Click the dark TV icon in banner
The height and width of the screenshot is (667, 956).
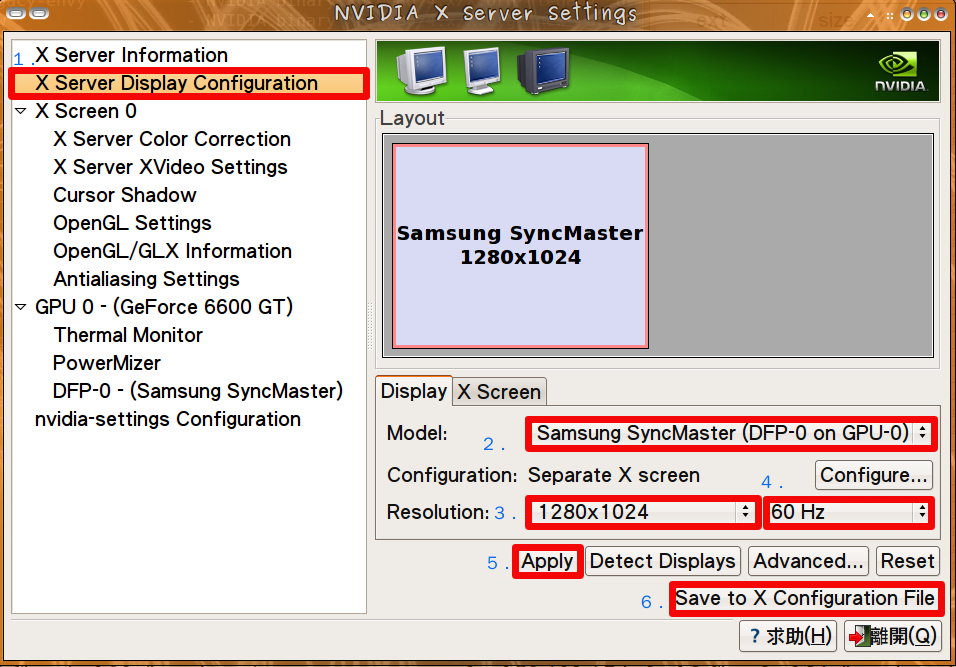coord(543,71)
